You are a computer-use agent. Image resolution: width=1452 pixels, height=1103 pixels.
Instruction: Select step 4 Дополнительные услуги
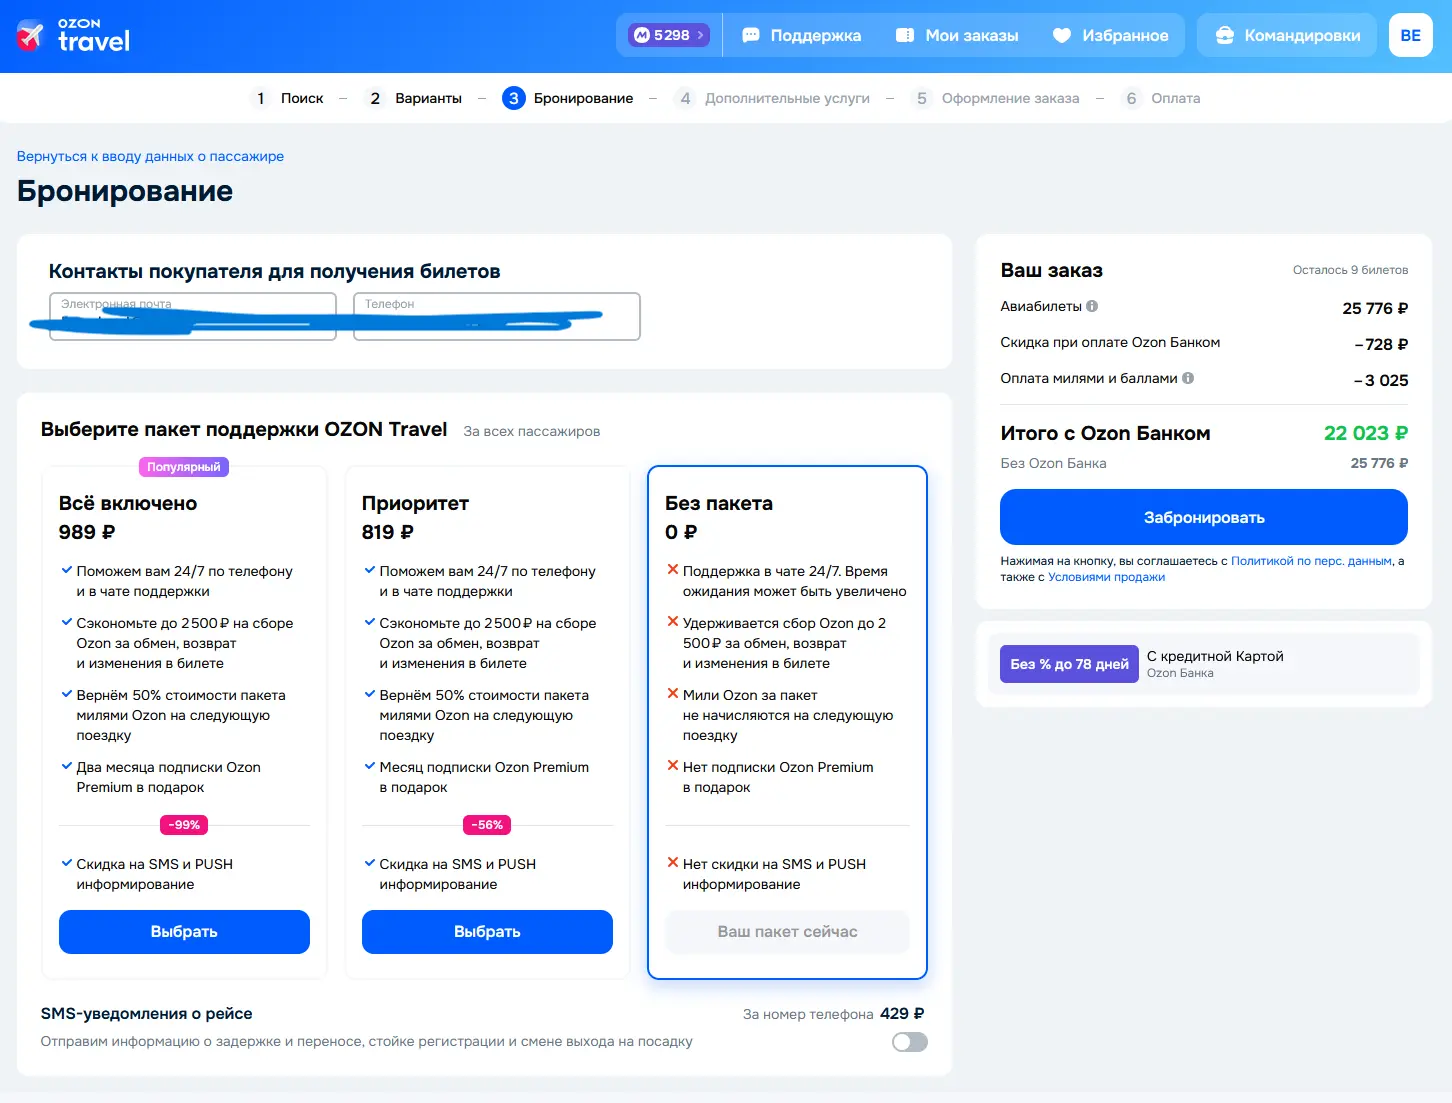772,98
